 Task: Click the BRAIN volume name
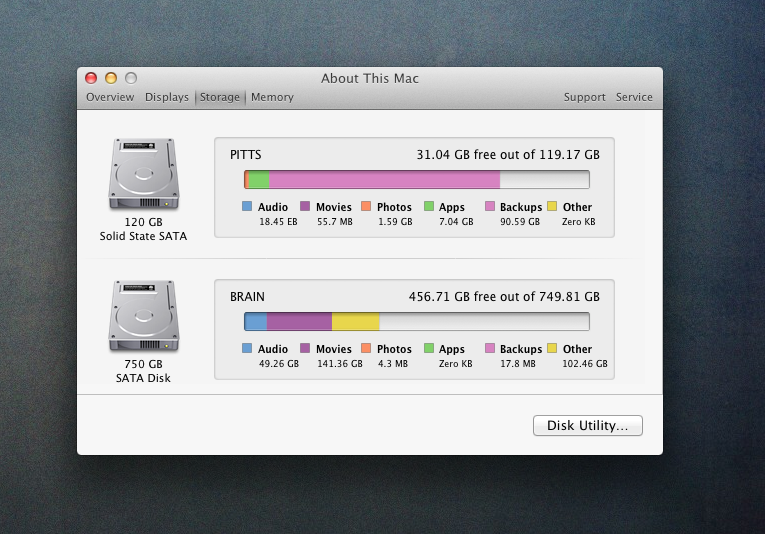[x=247, y=297]
